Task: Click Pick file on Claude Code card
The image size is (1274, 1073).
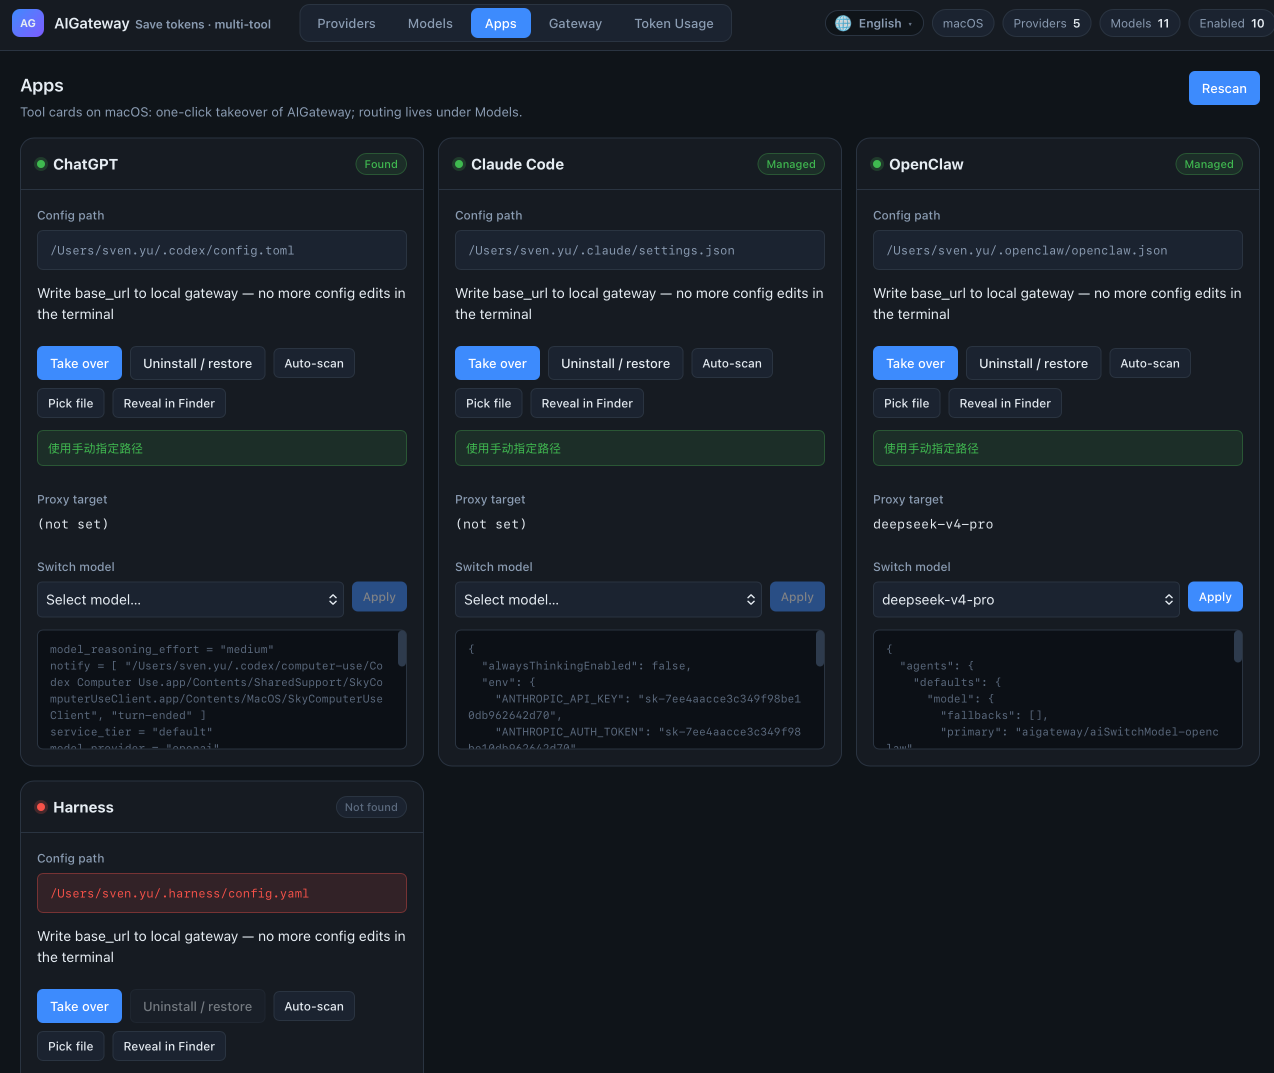Action: [489, 403]
